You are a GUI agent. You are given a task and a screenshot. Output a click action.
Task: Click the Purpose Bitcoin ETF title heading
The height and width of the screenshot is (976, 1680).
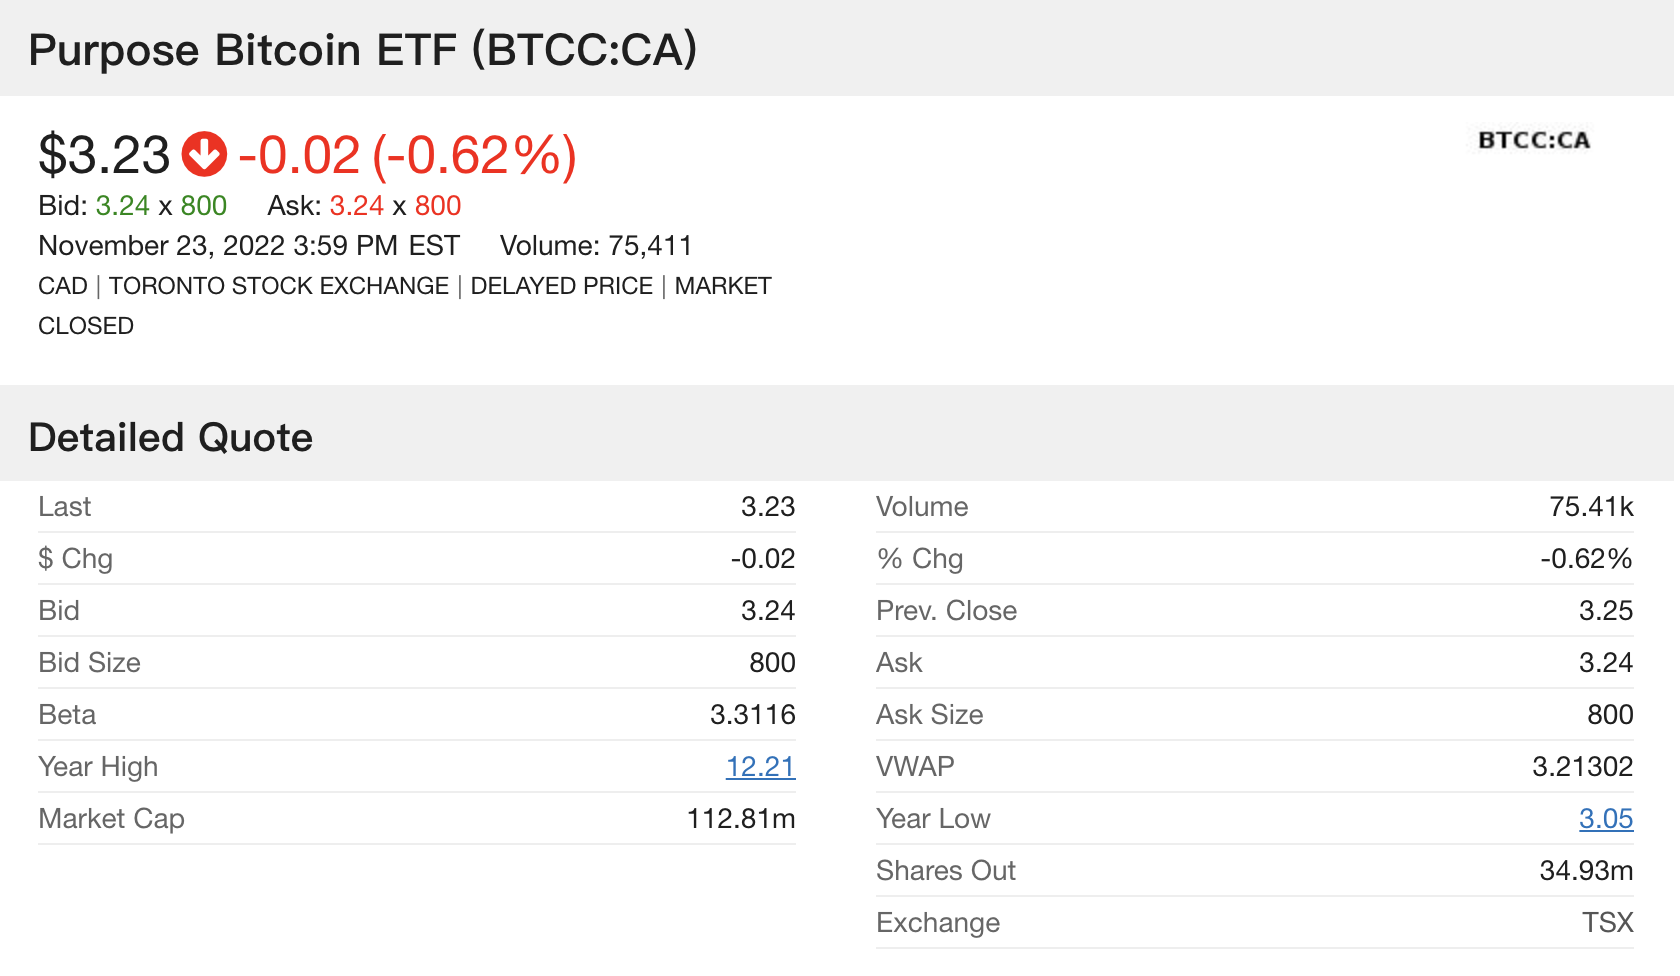pos(362,50)
